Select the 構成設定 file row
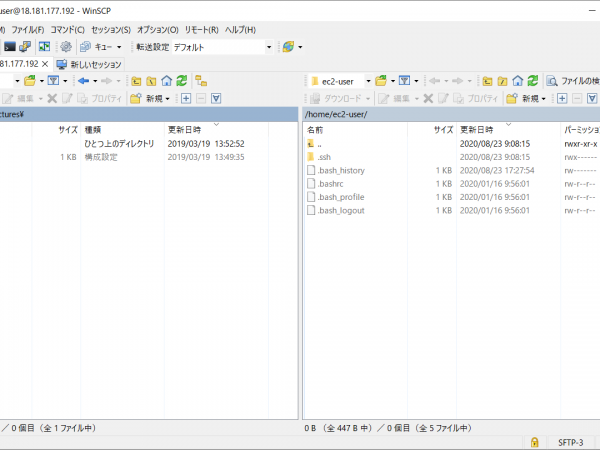This screenshot has height=450, width=600. point(149,157)
